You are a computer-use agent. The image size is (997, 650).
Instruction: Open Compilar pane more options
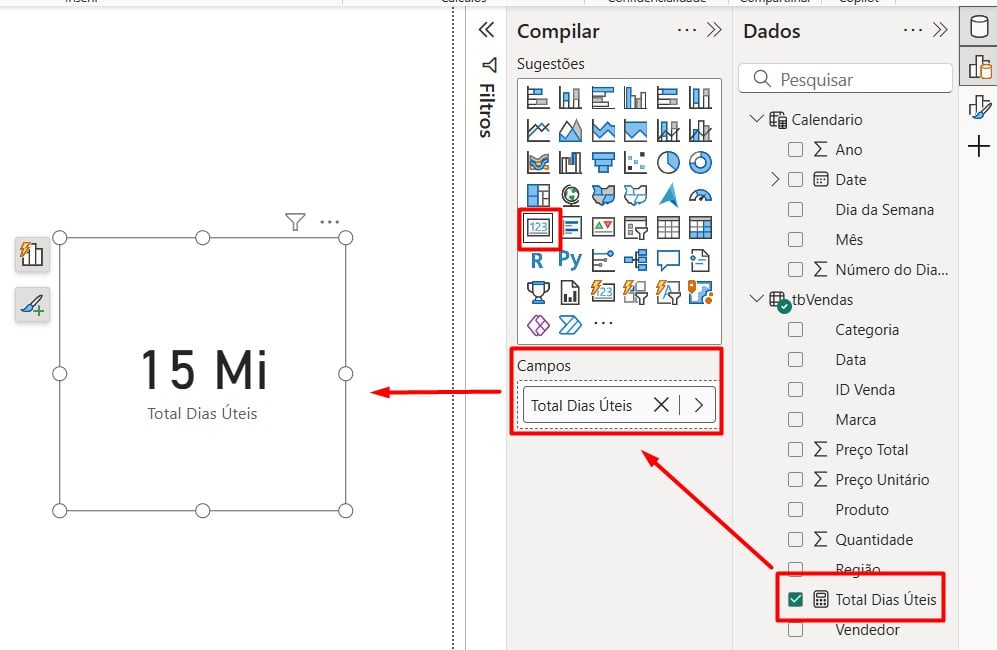coord(687,30)
